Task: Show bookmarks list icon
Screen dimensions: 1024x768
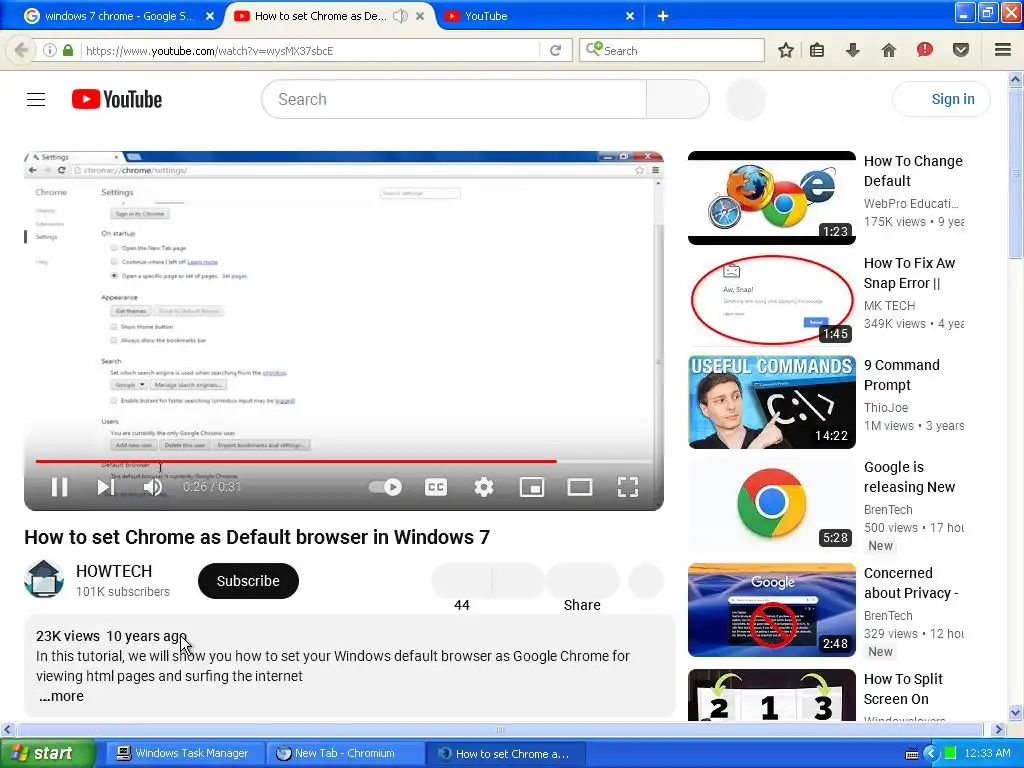Action: pos(817,50)
